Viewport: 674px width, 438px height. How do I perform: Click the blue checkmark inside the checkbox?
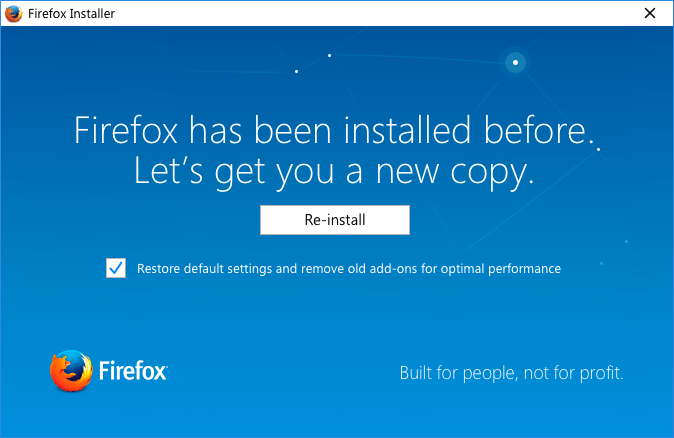pos(116,268)
